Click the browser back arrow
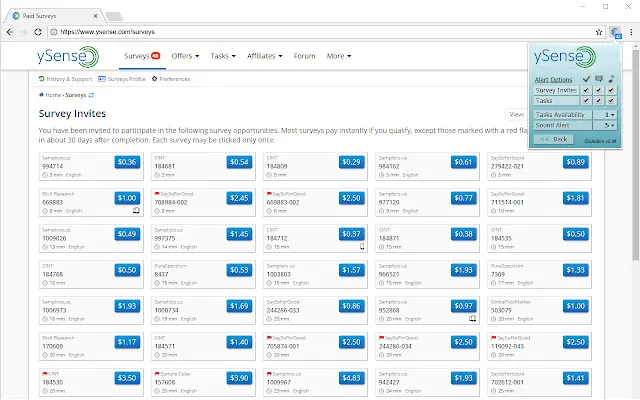640x400 pixels. (11, 32)
